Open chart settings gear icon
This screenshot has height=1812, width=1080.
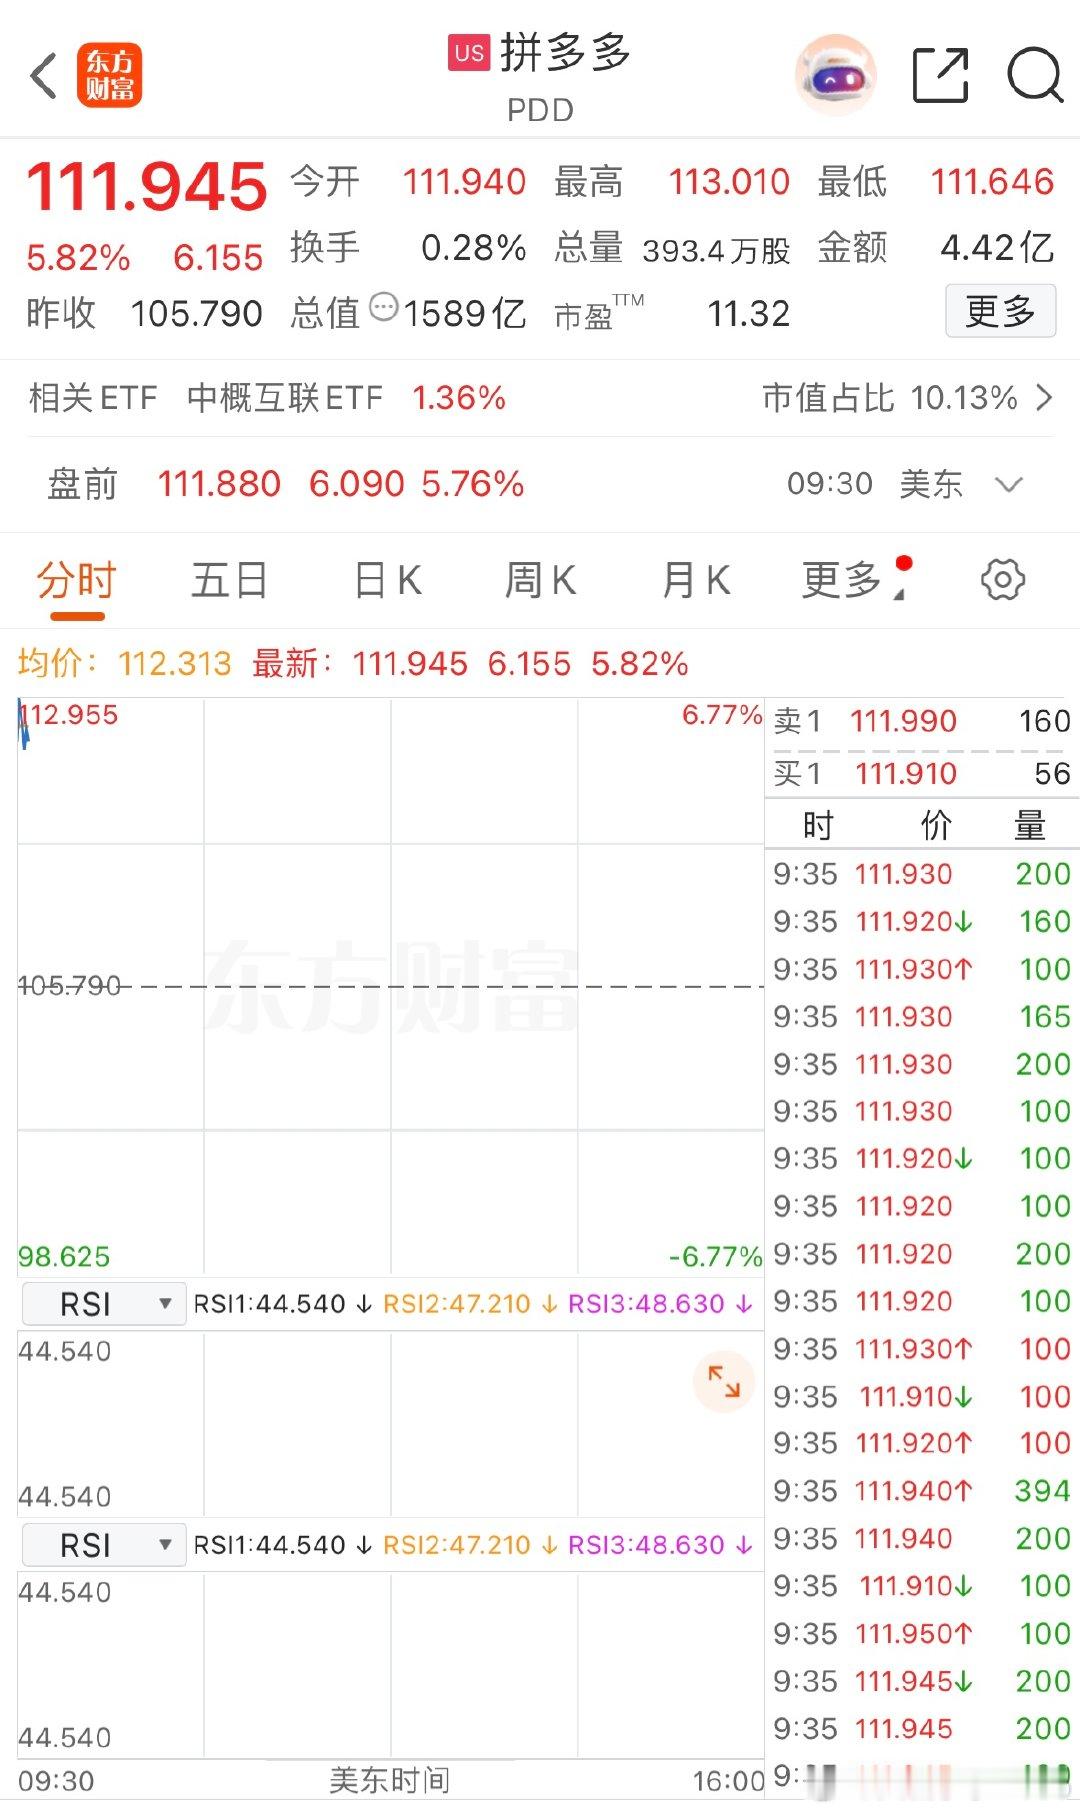[x=1003, y=579]
